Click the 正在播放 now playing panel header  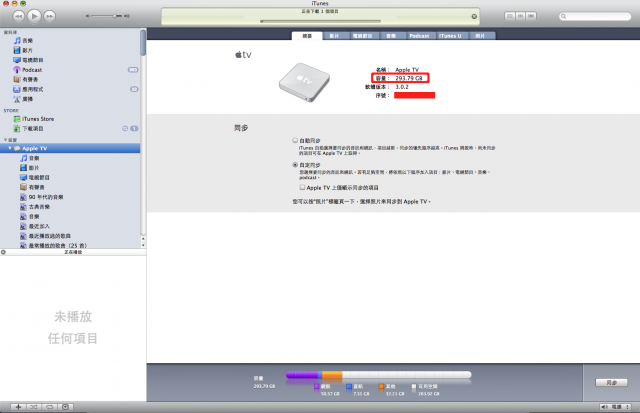click(x=73, y=252)
